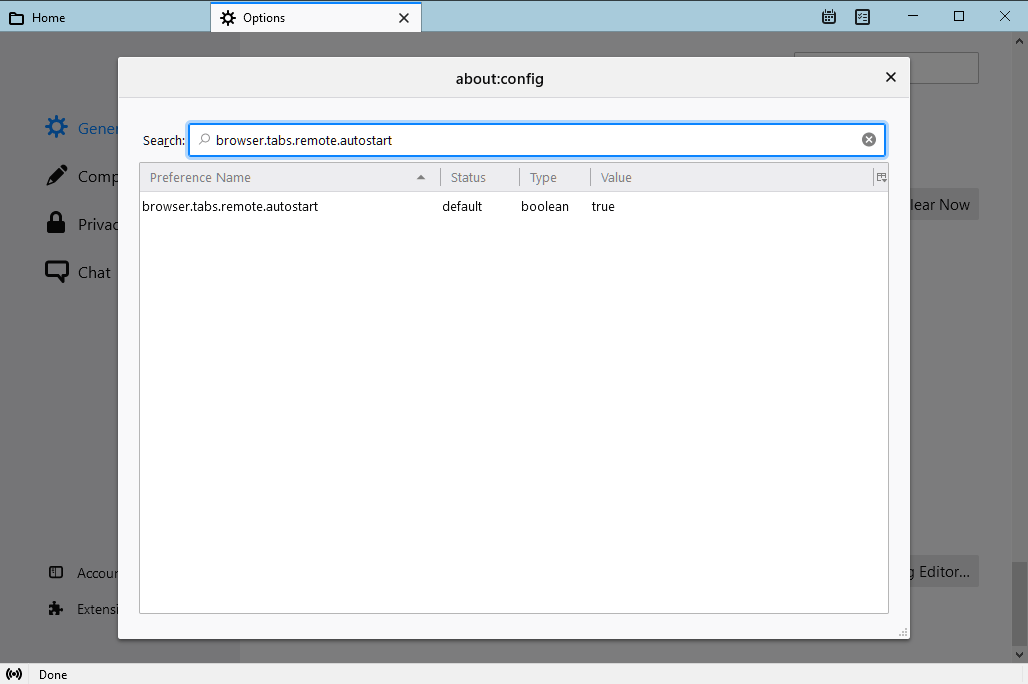This screenshot has height=684, width=1028.
Task: Open the calendar icon in title bar
Action: tap(829, 17)
